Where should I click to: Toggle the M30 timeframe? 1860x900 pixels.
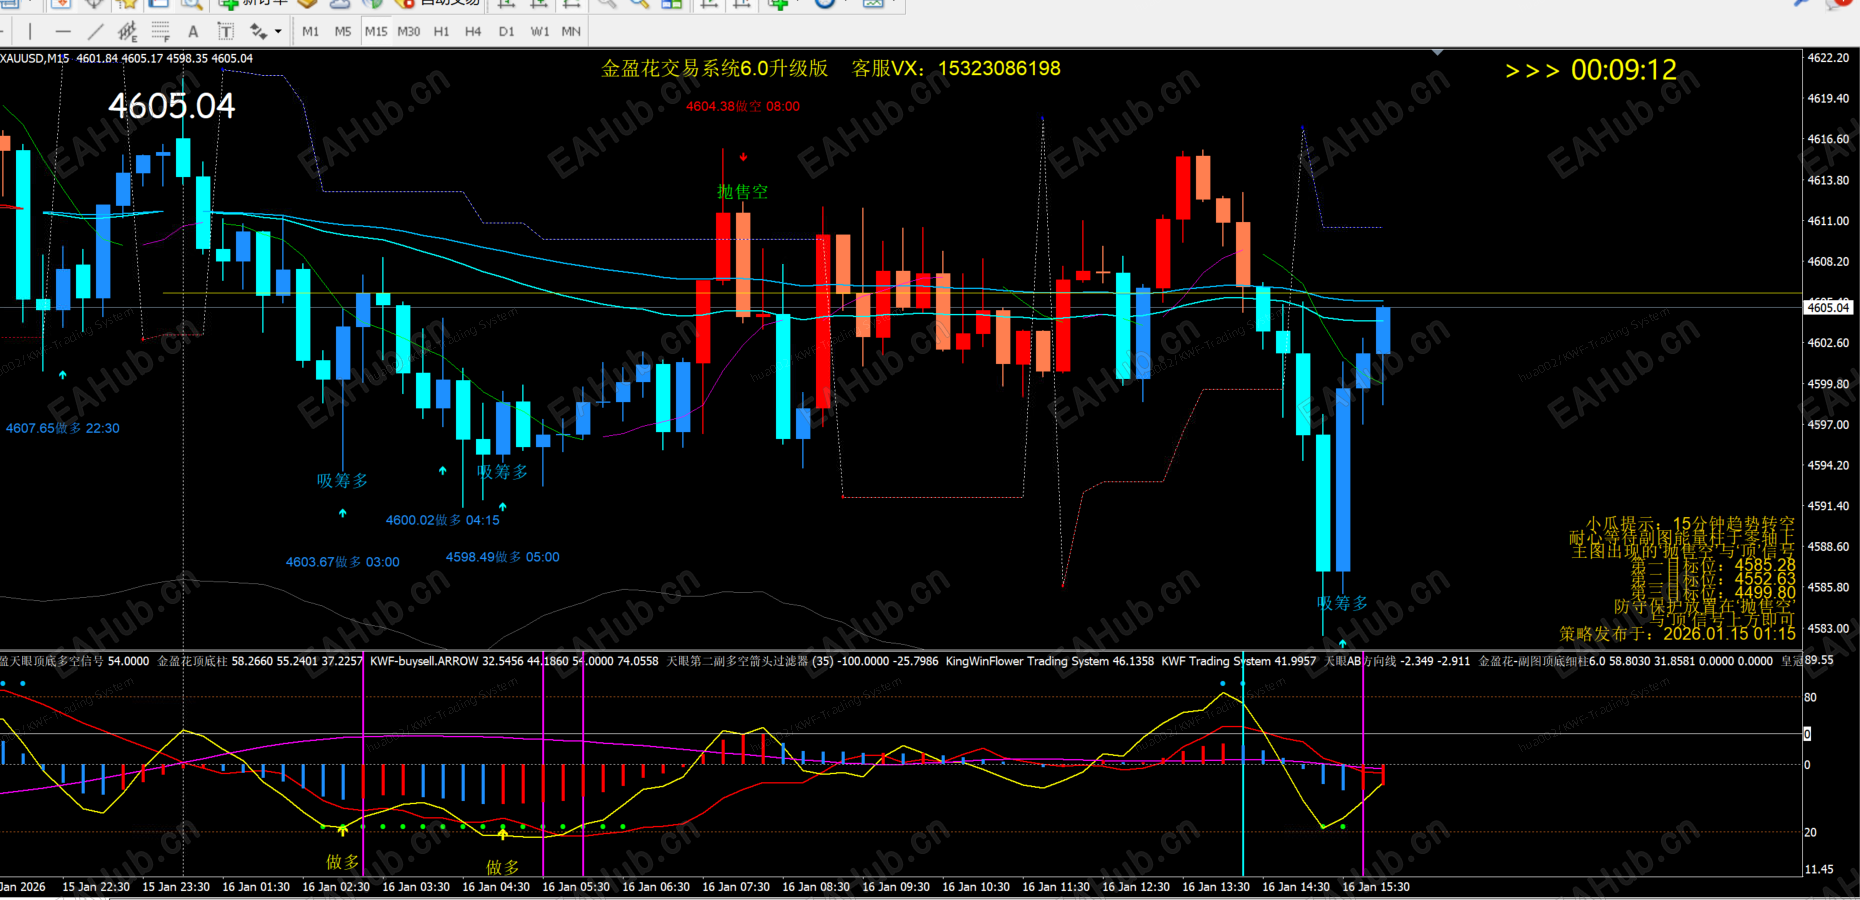point(409,31)
